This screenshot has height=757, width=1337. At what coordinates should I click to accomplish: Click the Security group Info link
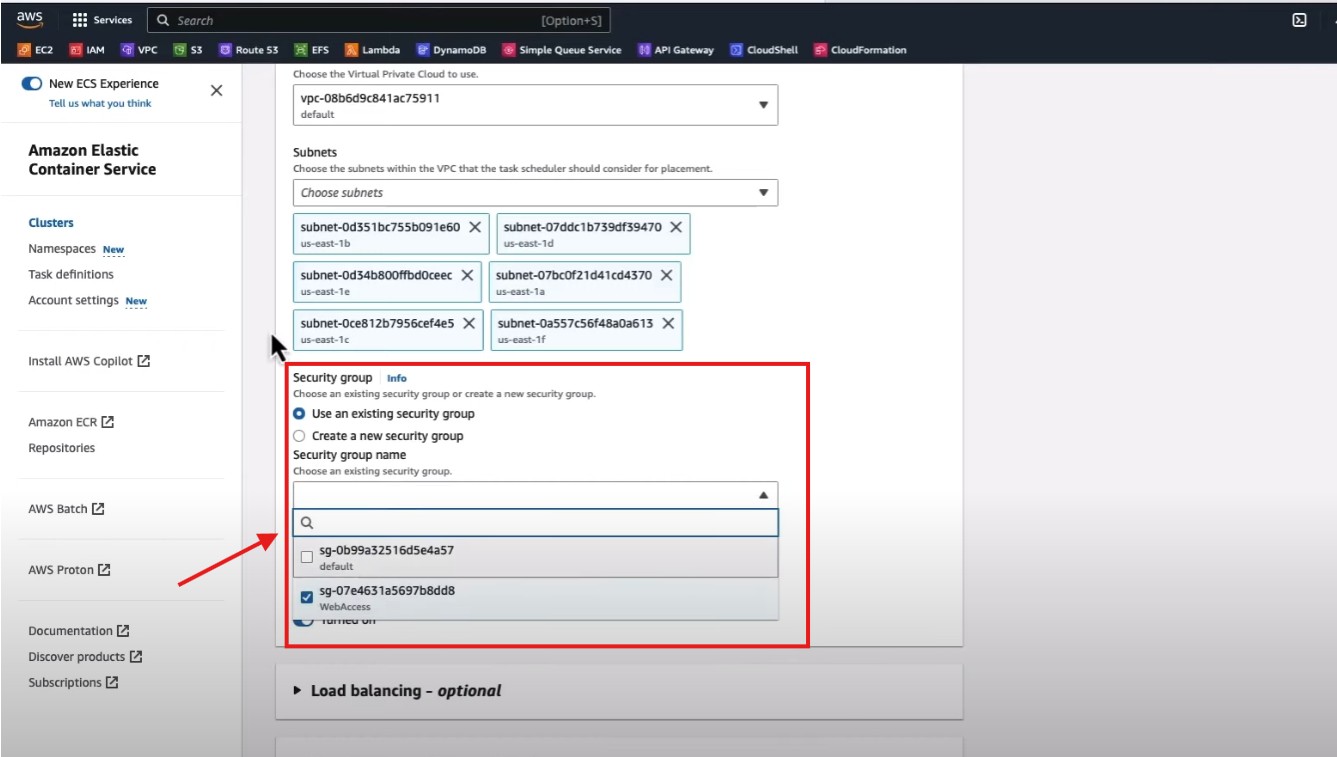point(397,378)
